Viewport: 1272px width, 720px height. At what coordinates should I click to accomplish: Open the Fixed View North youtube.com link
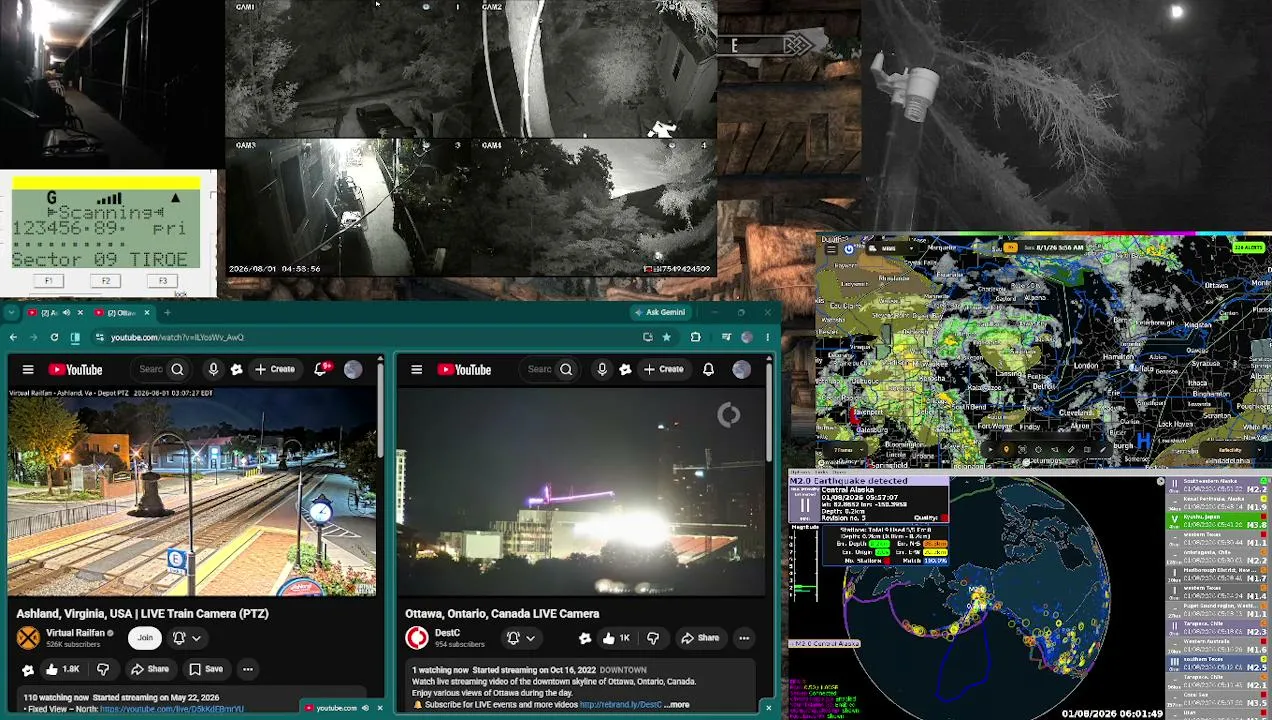[171, 709]
